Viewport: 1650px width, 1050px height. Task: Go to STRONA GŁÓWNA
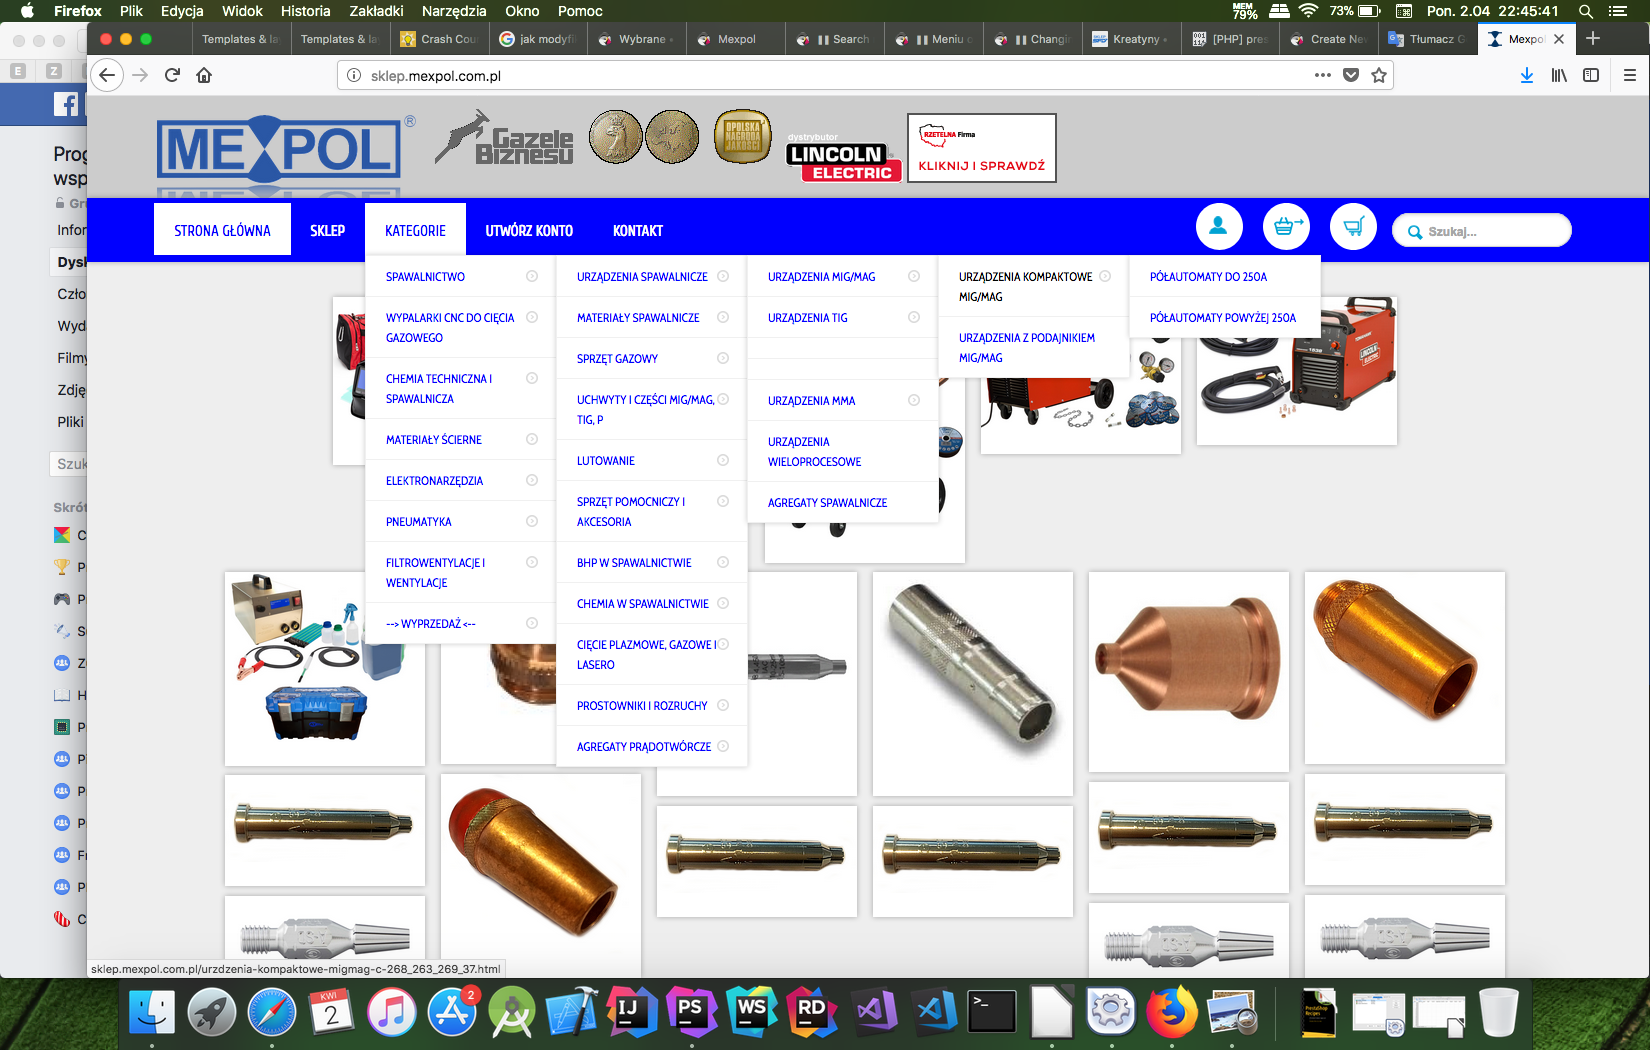pyautogui.click(x=222, y=230)
